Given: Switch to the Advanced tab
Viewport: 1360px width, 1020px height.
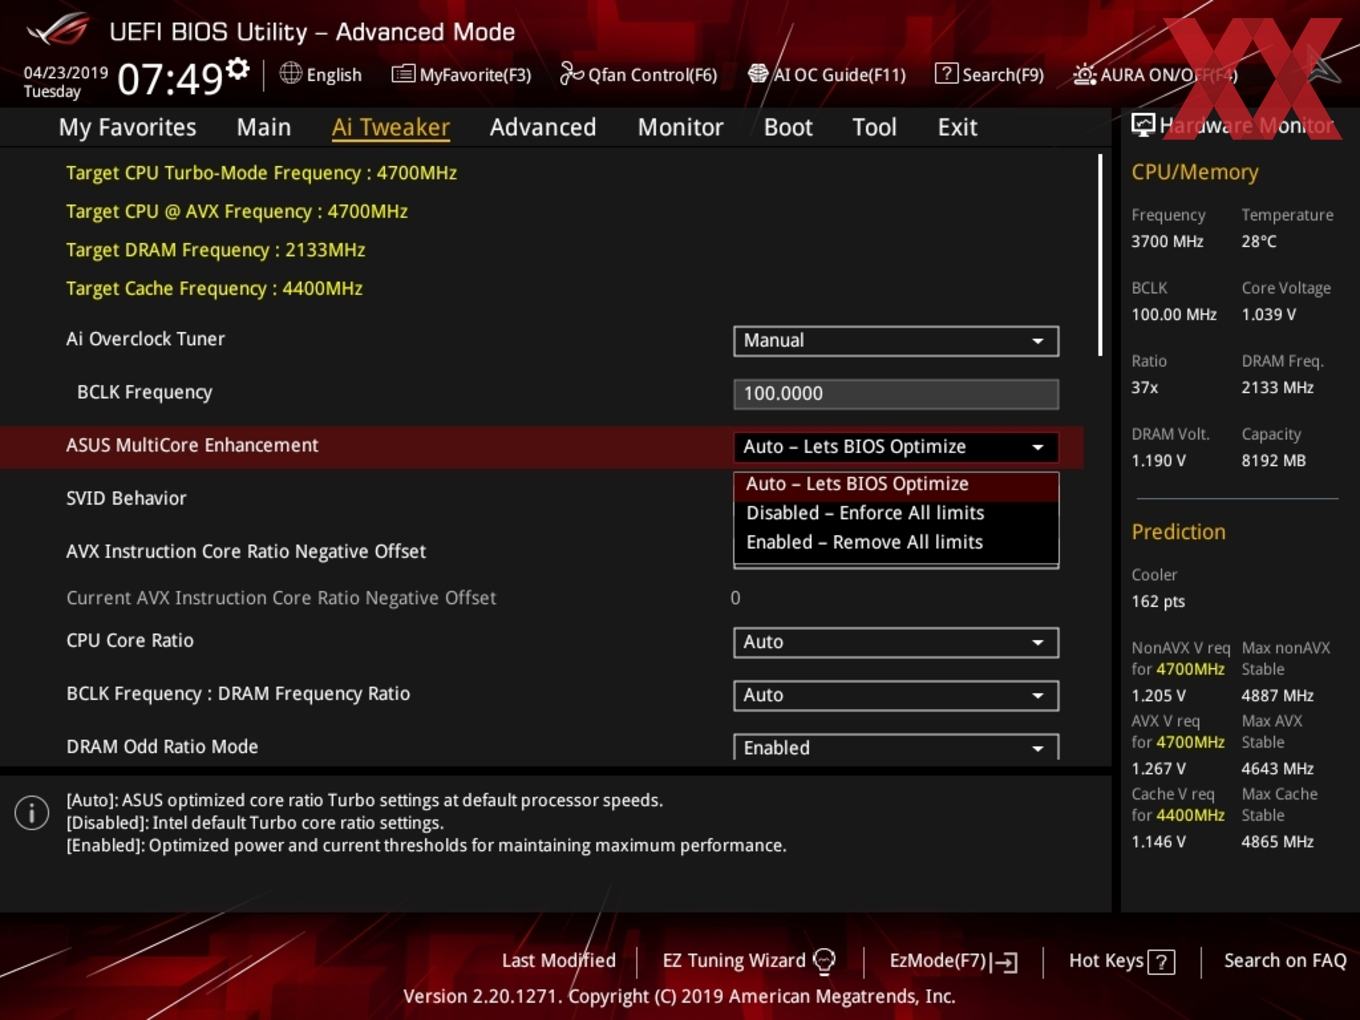Looking at the screenshot, I should [543, 127].
